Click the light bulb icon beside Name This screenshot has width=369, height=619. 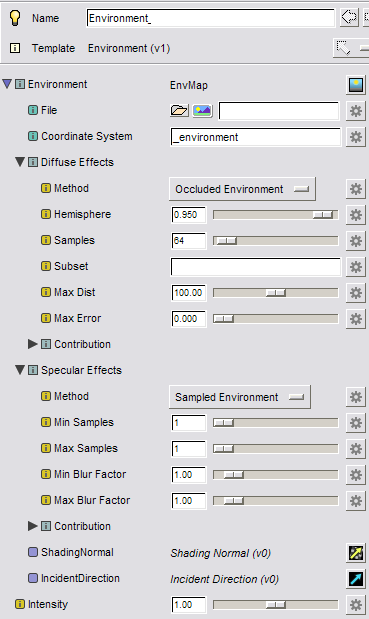pos(15,18)
